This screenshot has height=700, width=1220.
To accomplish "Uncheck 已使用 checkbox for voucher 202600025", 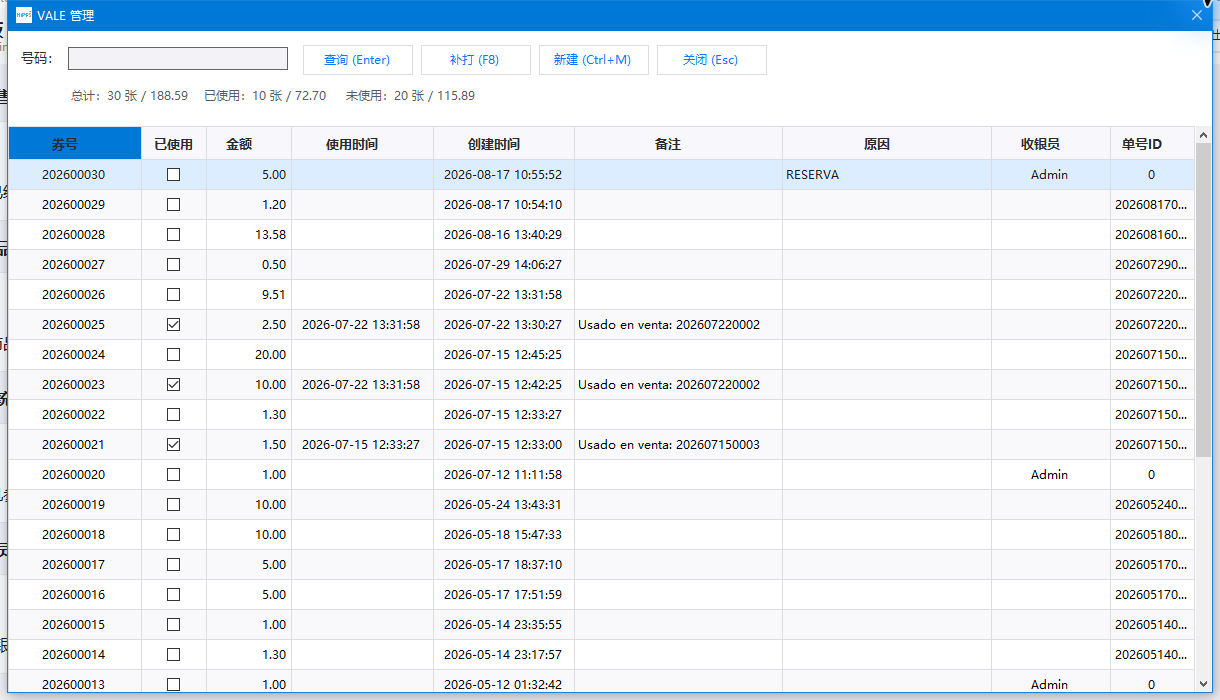I will (x=174, y=325).
